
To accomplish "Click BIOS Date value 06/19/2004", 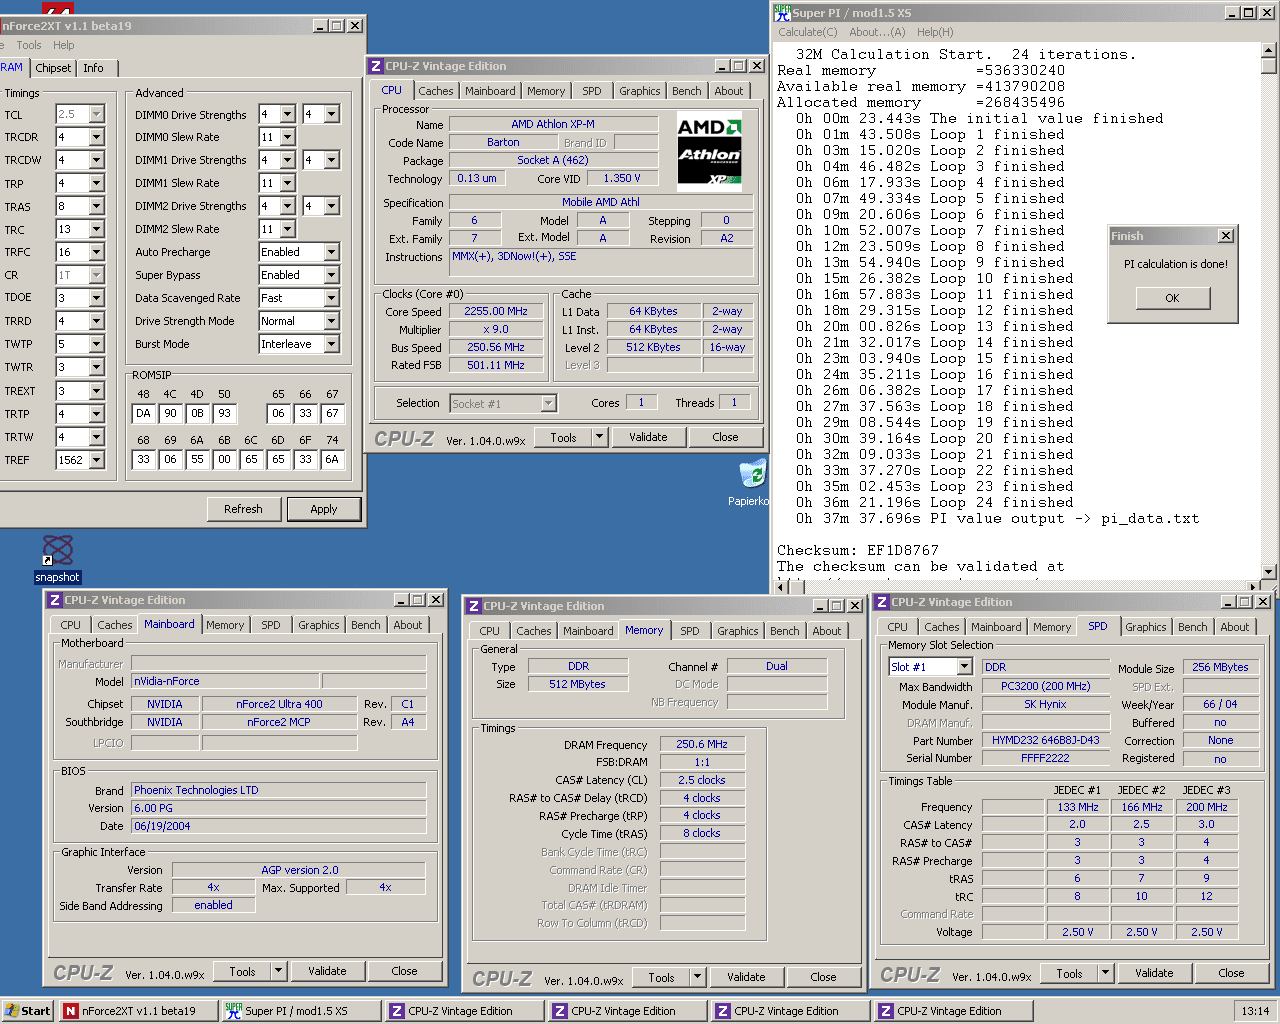I will pos(279,826).
